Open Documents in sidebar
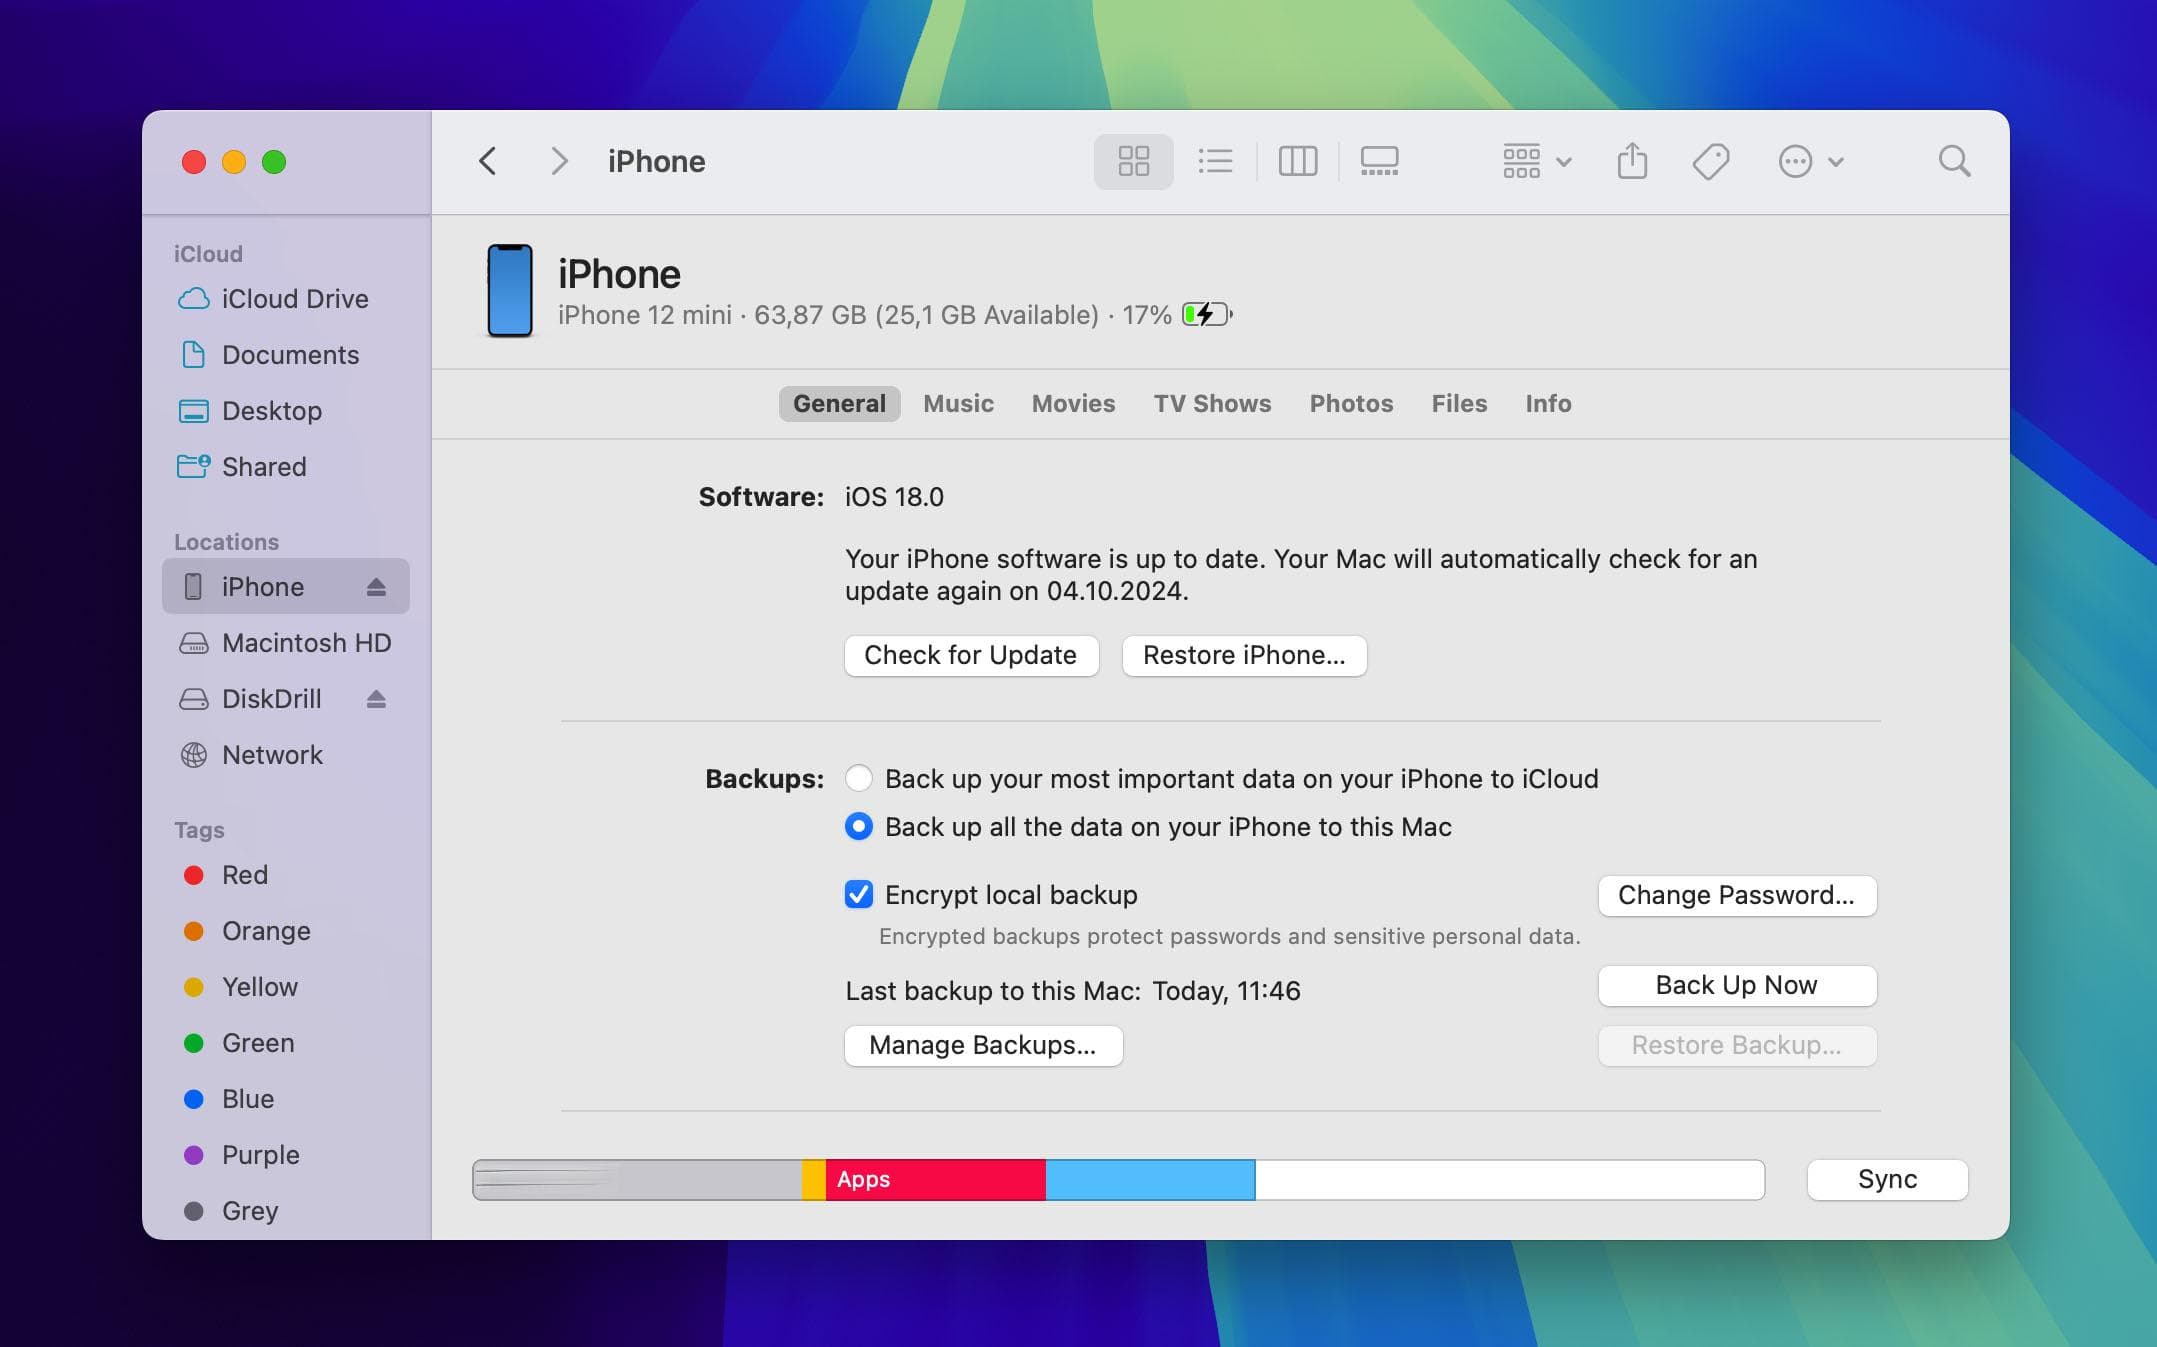The height and width of the screenshot is (1347, 2157). (x=286, y=355)
